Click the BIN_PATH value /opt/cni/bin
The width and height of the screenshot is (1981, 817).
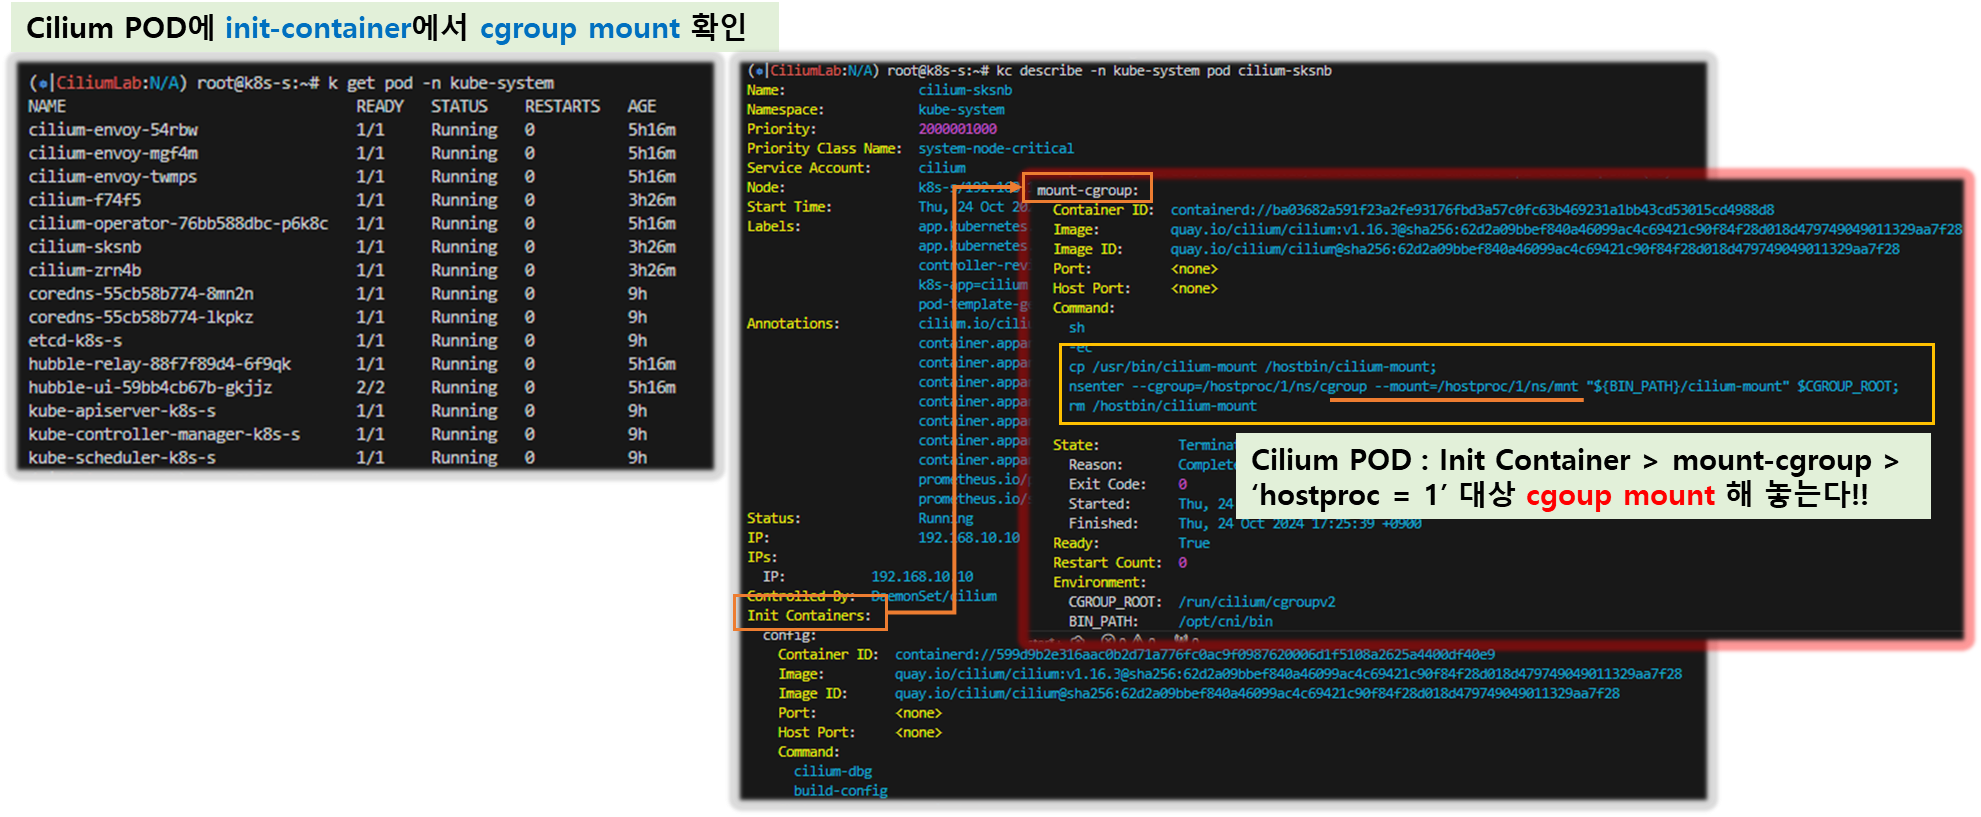click(1225, 621)
